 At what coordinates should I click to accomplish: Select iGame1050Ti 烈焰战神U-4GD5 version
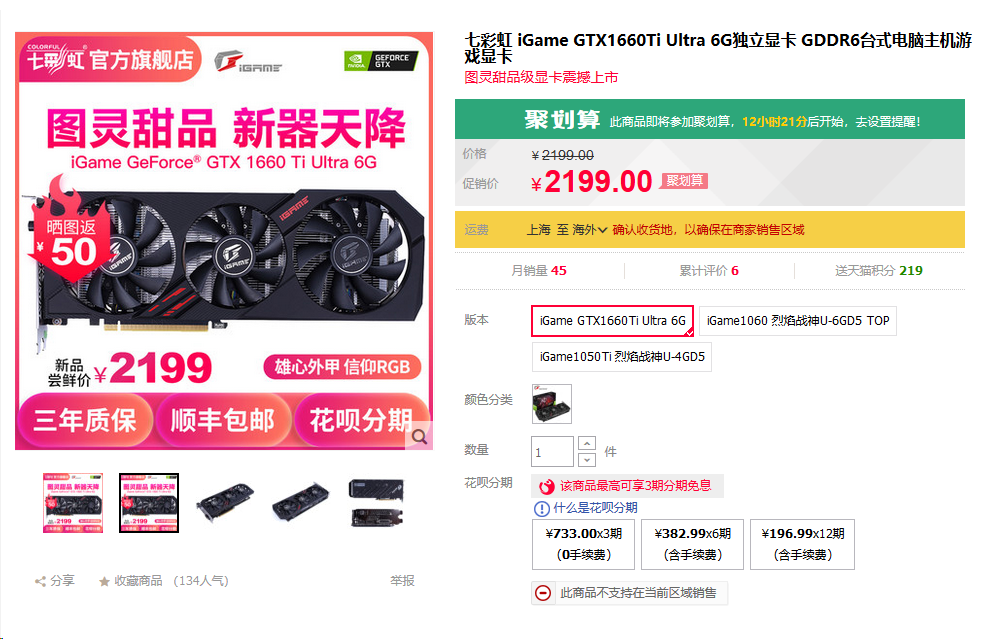tap(622, 357)
